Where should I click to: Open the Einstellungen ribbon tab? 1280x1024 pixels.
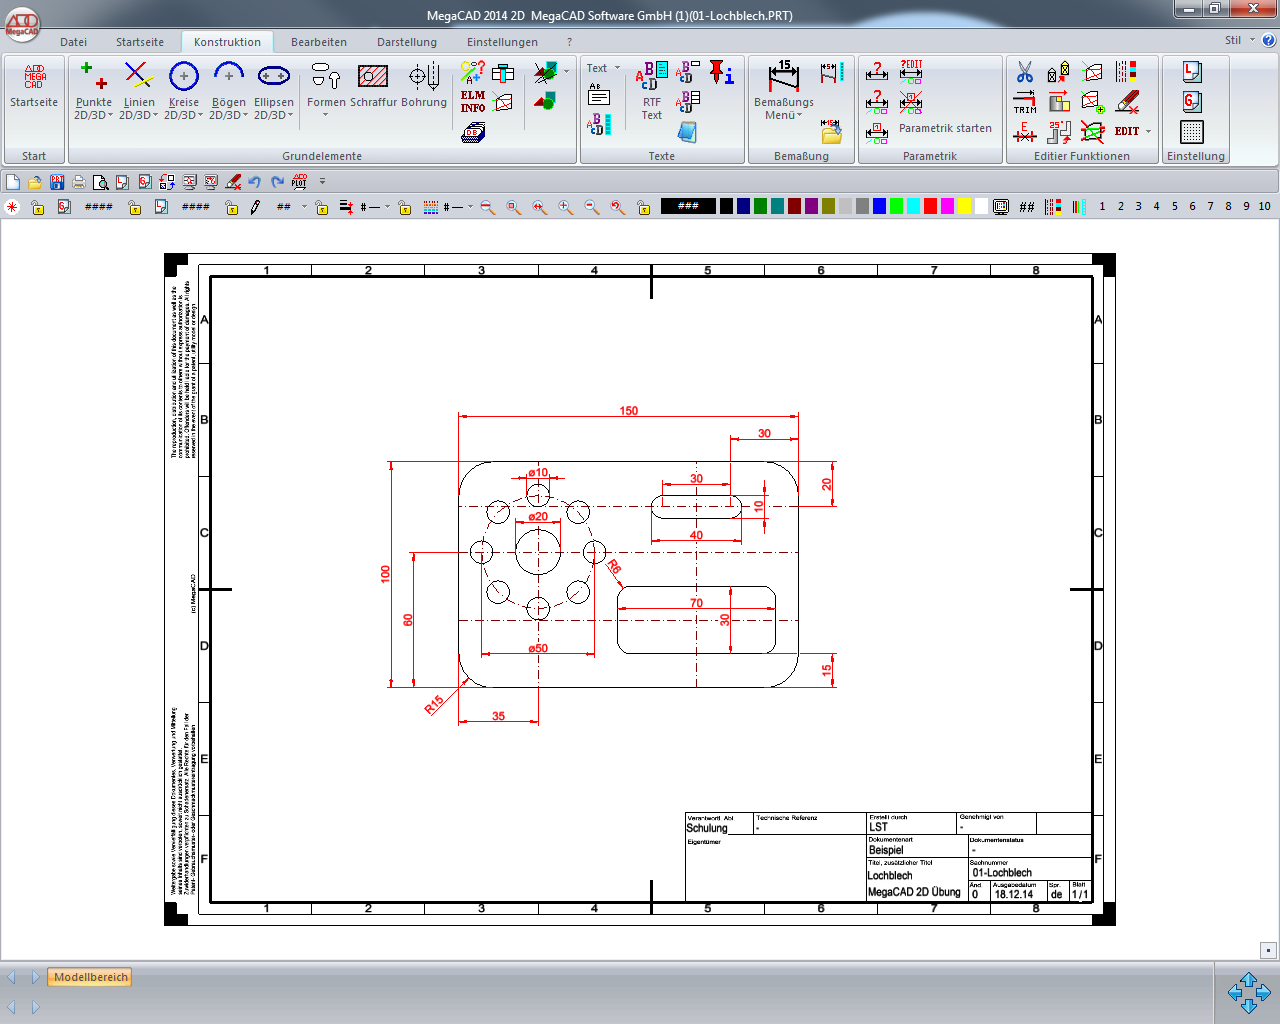pos(502,42)
